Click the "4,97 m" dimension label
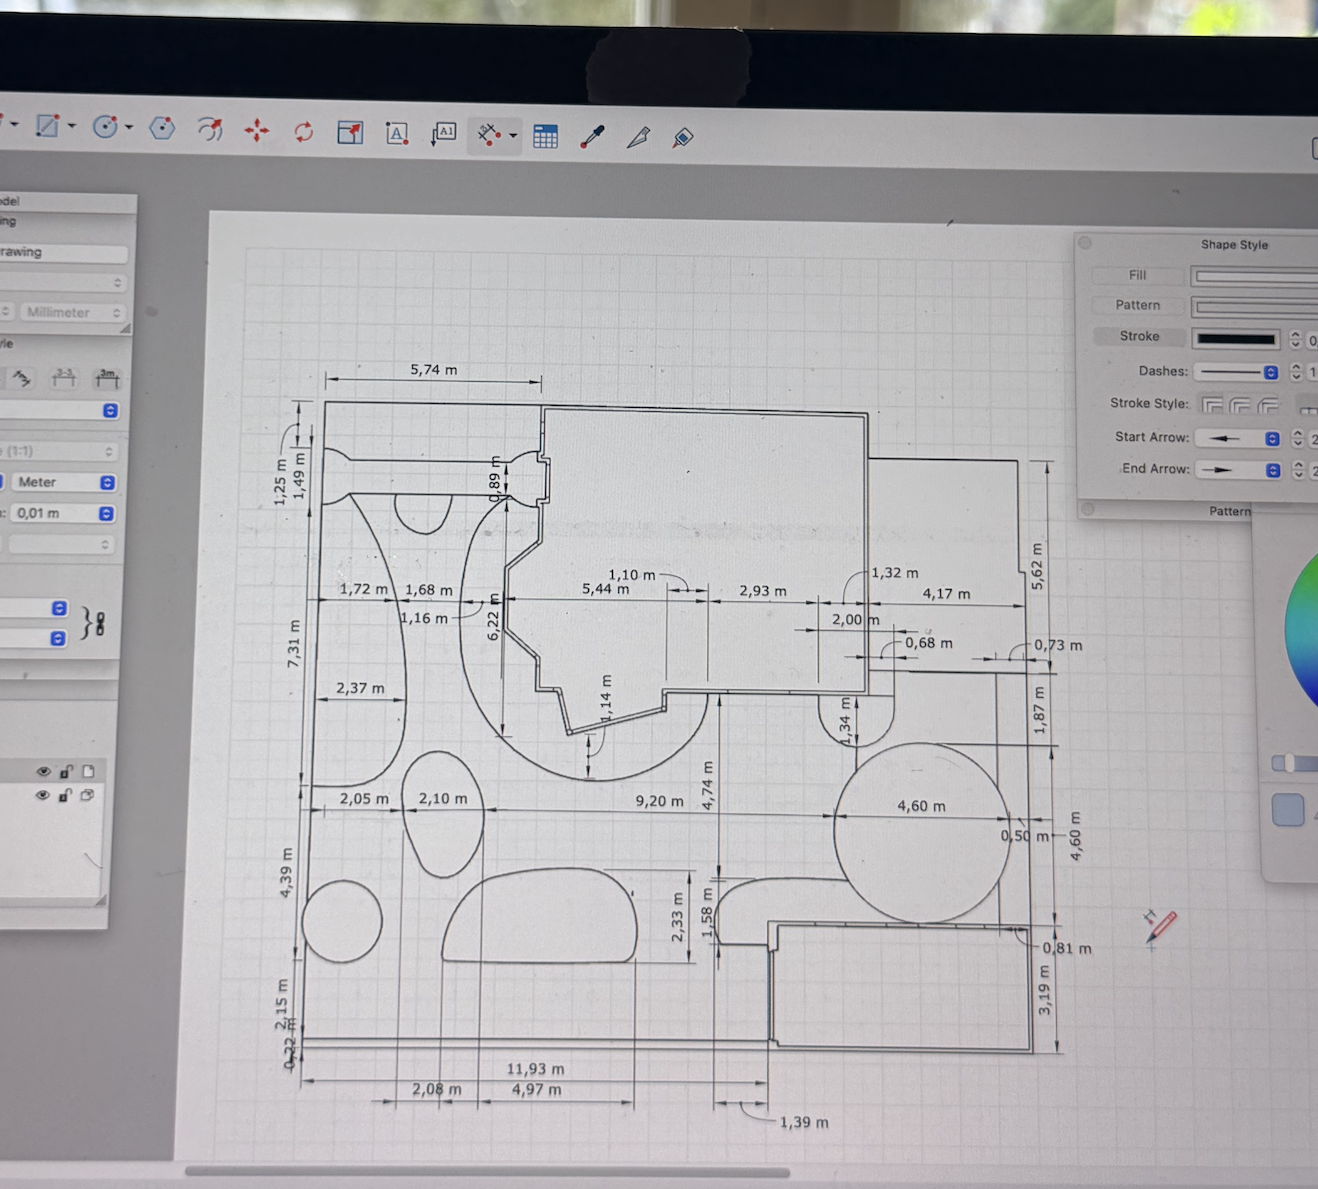The height and width of the screenshot is (1189, 1318). coord(537,1089)
